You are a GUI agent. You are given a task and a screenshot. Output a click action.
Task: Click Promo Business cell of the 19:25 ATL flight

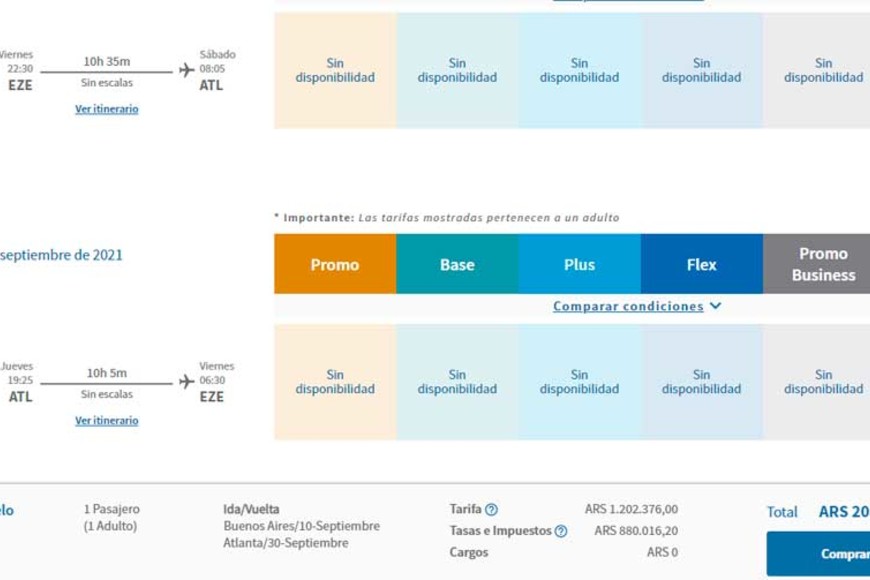click(x=822, y=382)
